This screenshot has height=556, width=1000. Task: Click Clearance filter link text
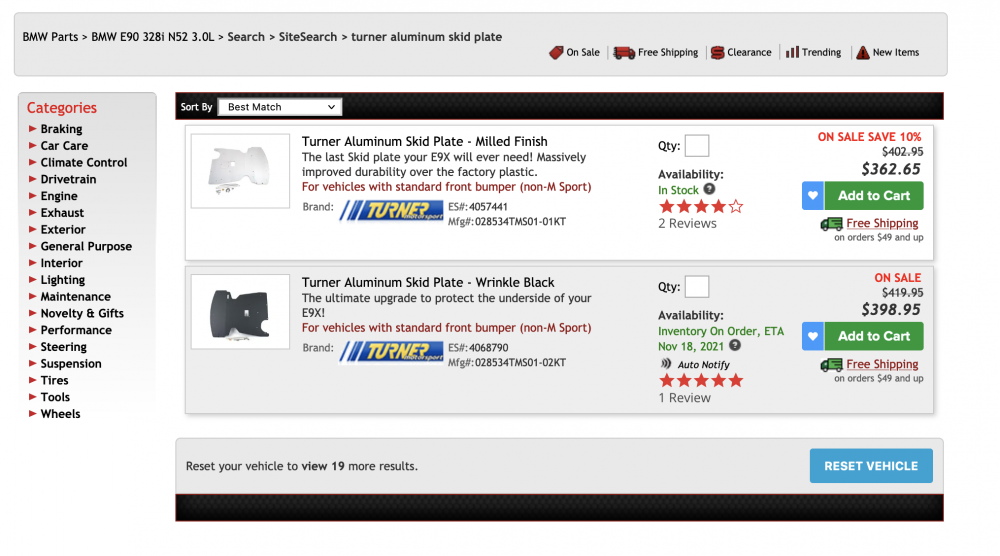click(x=749, y=52)
